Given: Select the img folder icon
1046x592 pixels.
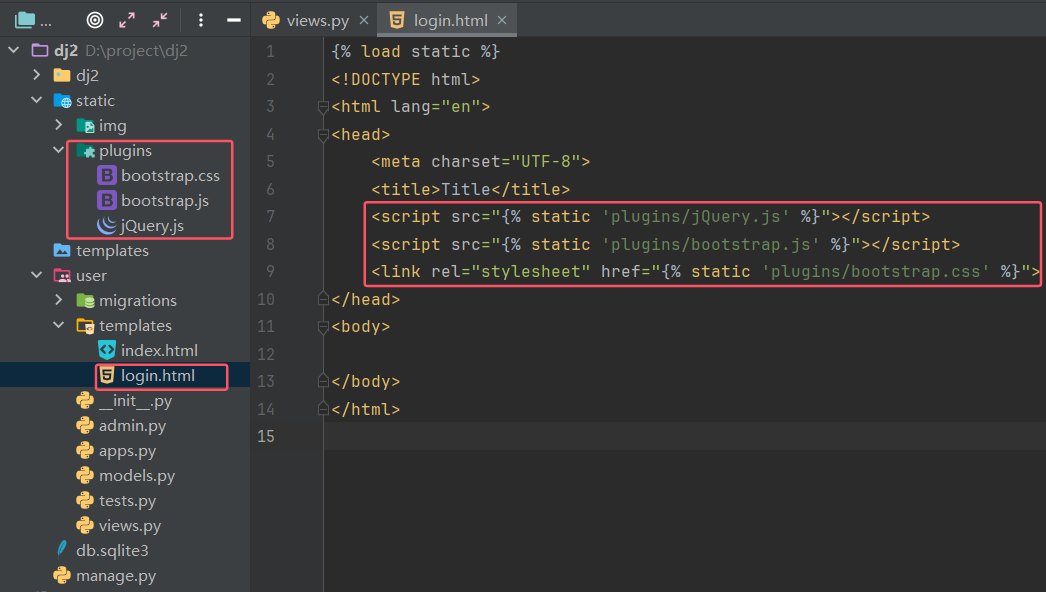Looking at the screenshot, I should [85, 125].
